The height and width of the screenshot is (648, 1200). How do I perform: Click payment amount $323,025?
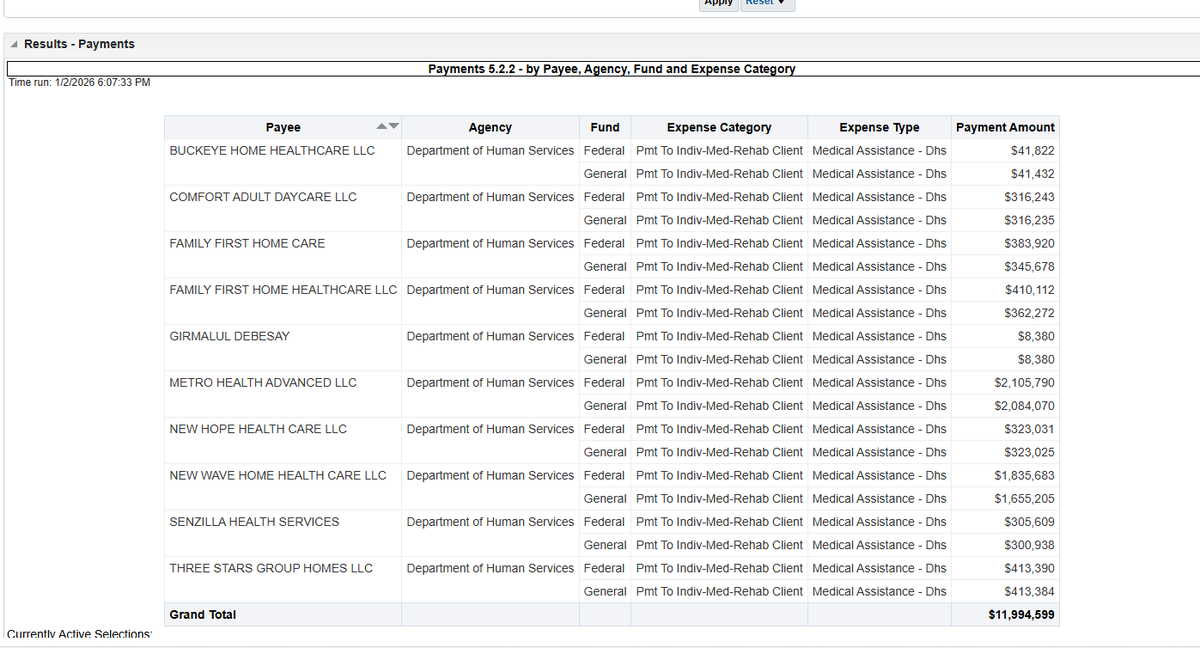(1030, 452)
